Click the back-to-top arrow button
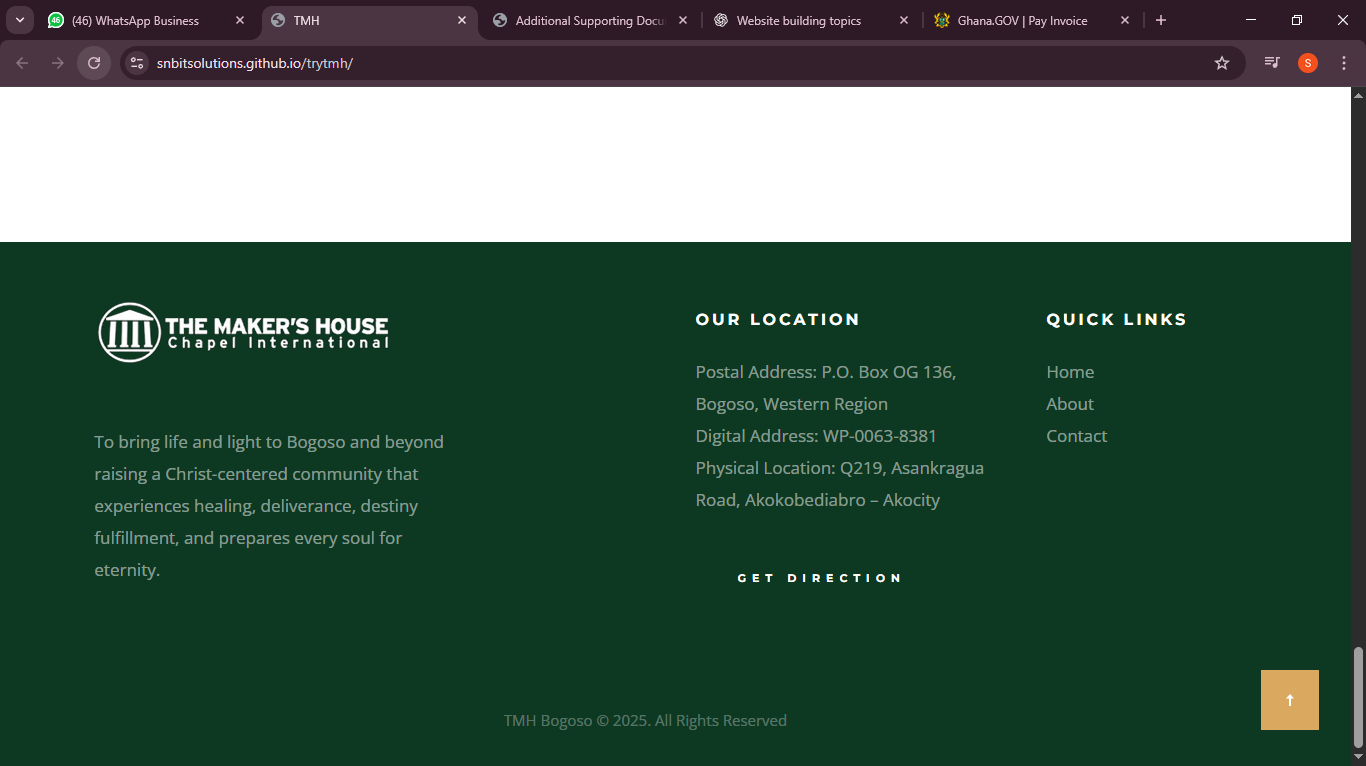 coord(1289,700)
